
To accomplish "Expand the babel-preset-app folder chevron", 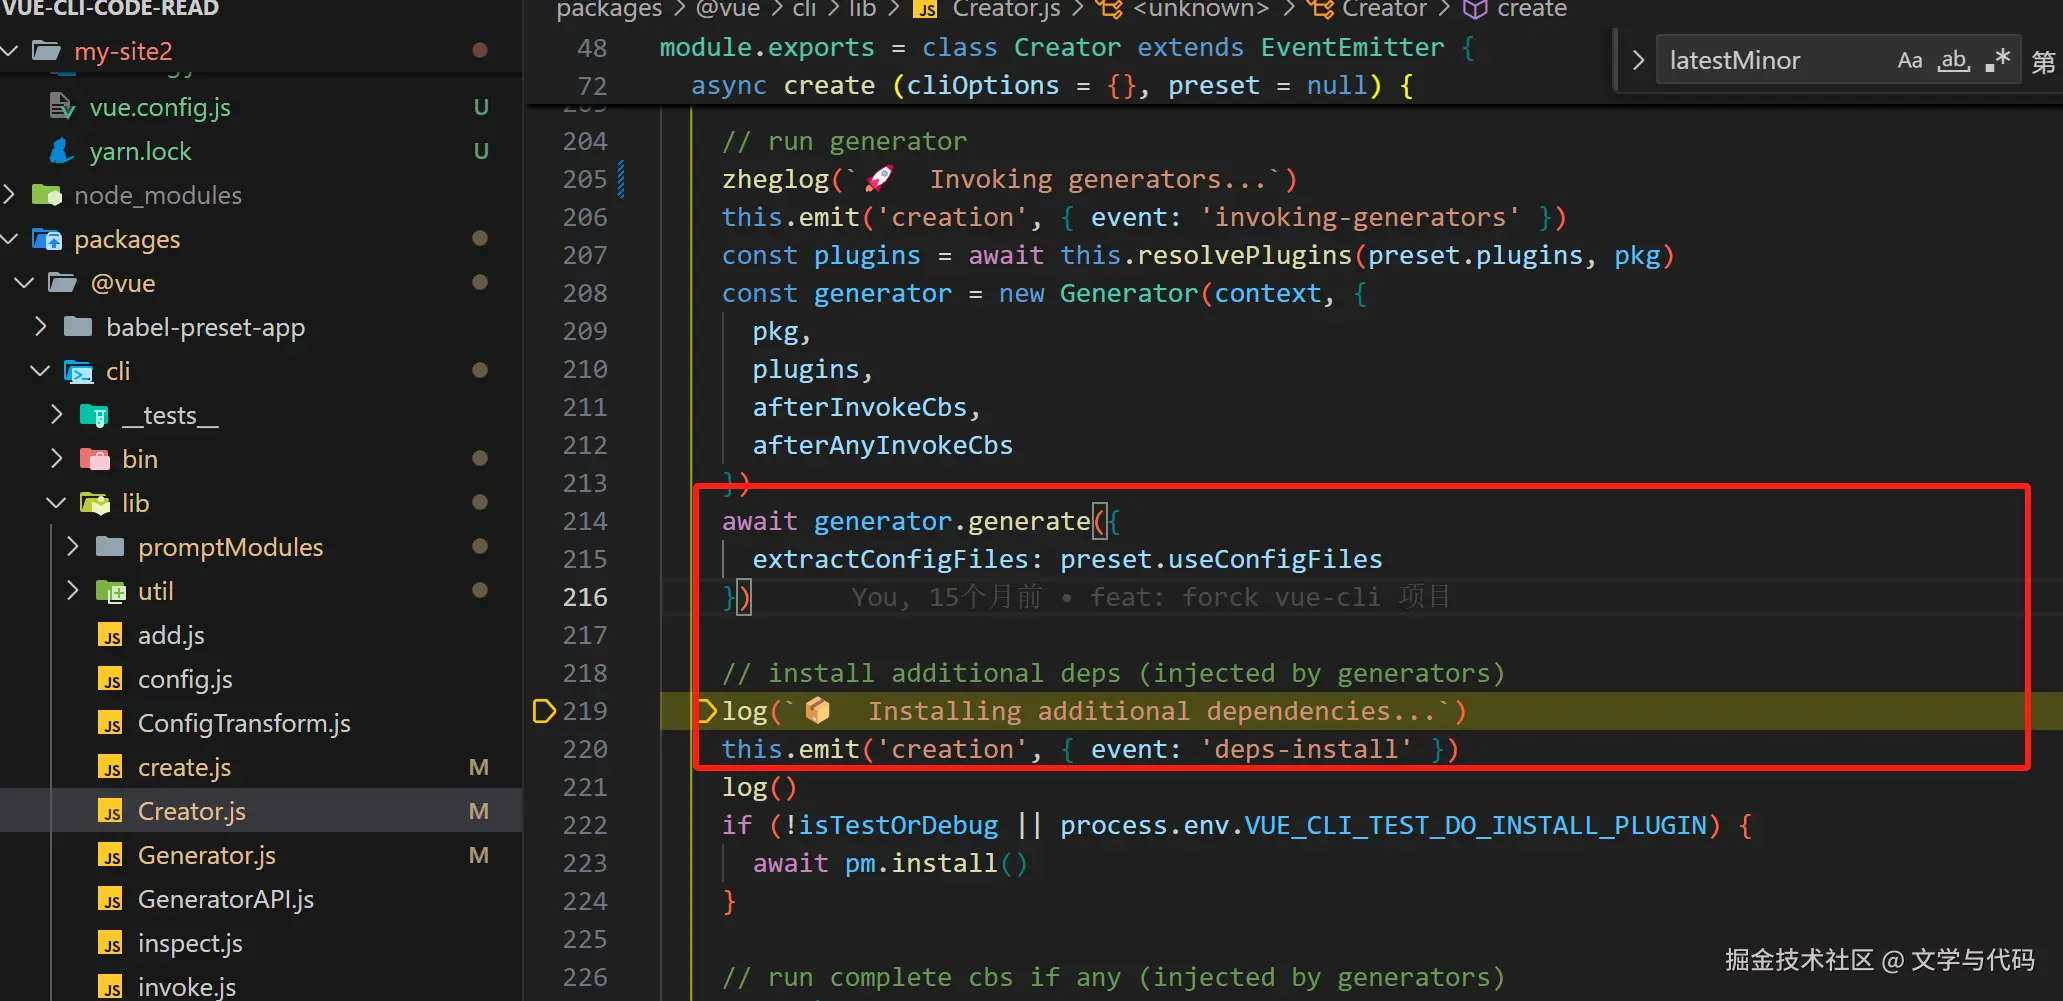I will coord(41,326).
